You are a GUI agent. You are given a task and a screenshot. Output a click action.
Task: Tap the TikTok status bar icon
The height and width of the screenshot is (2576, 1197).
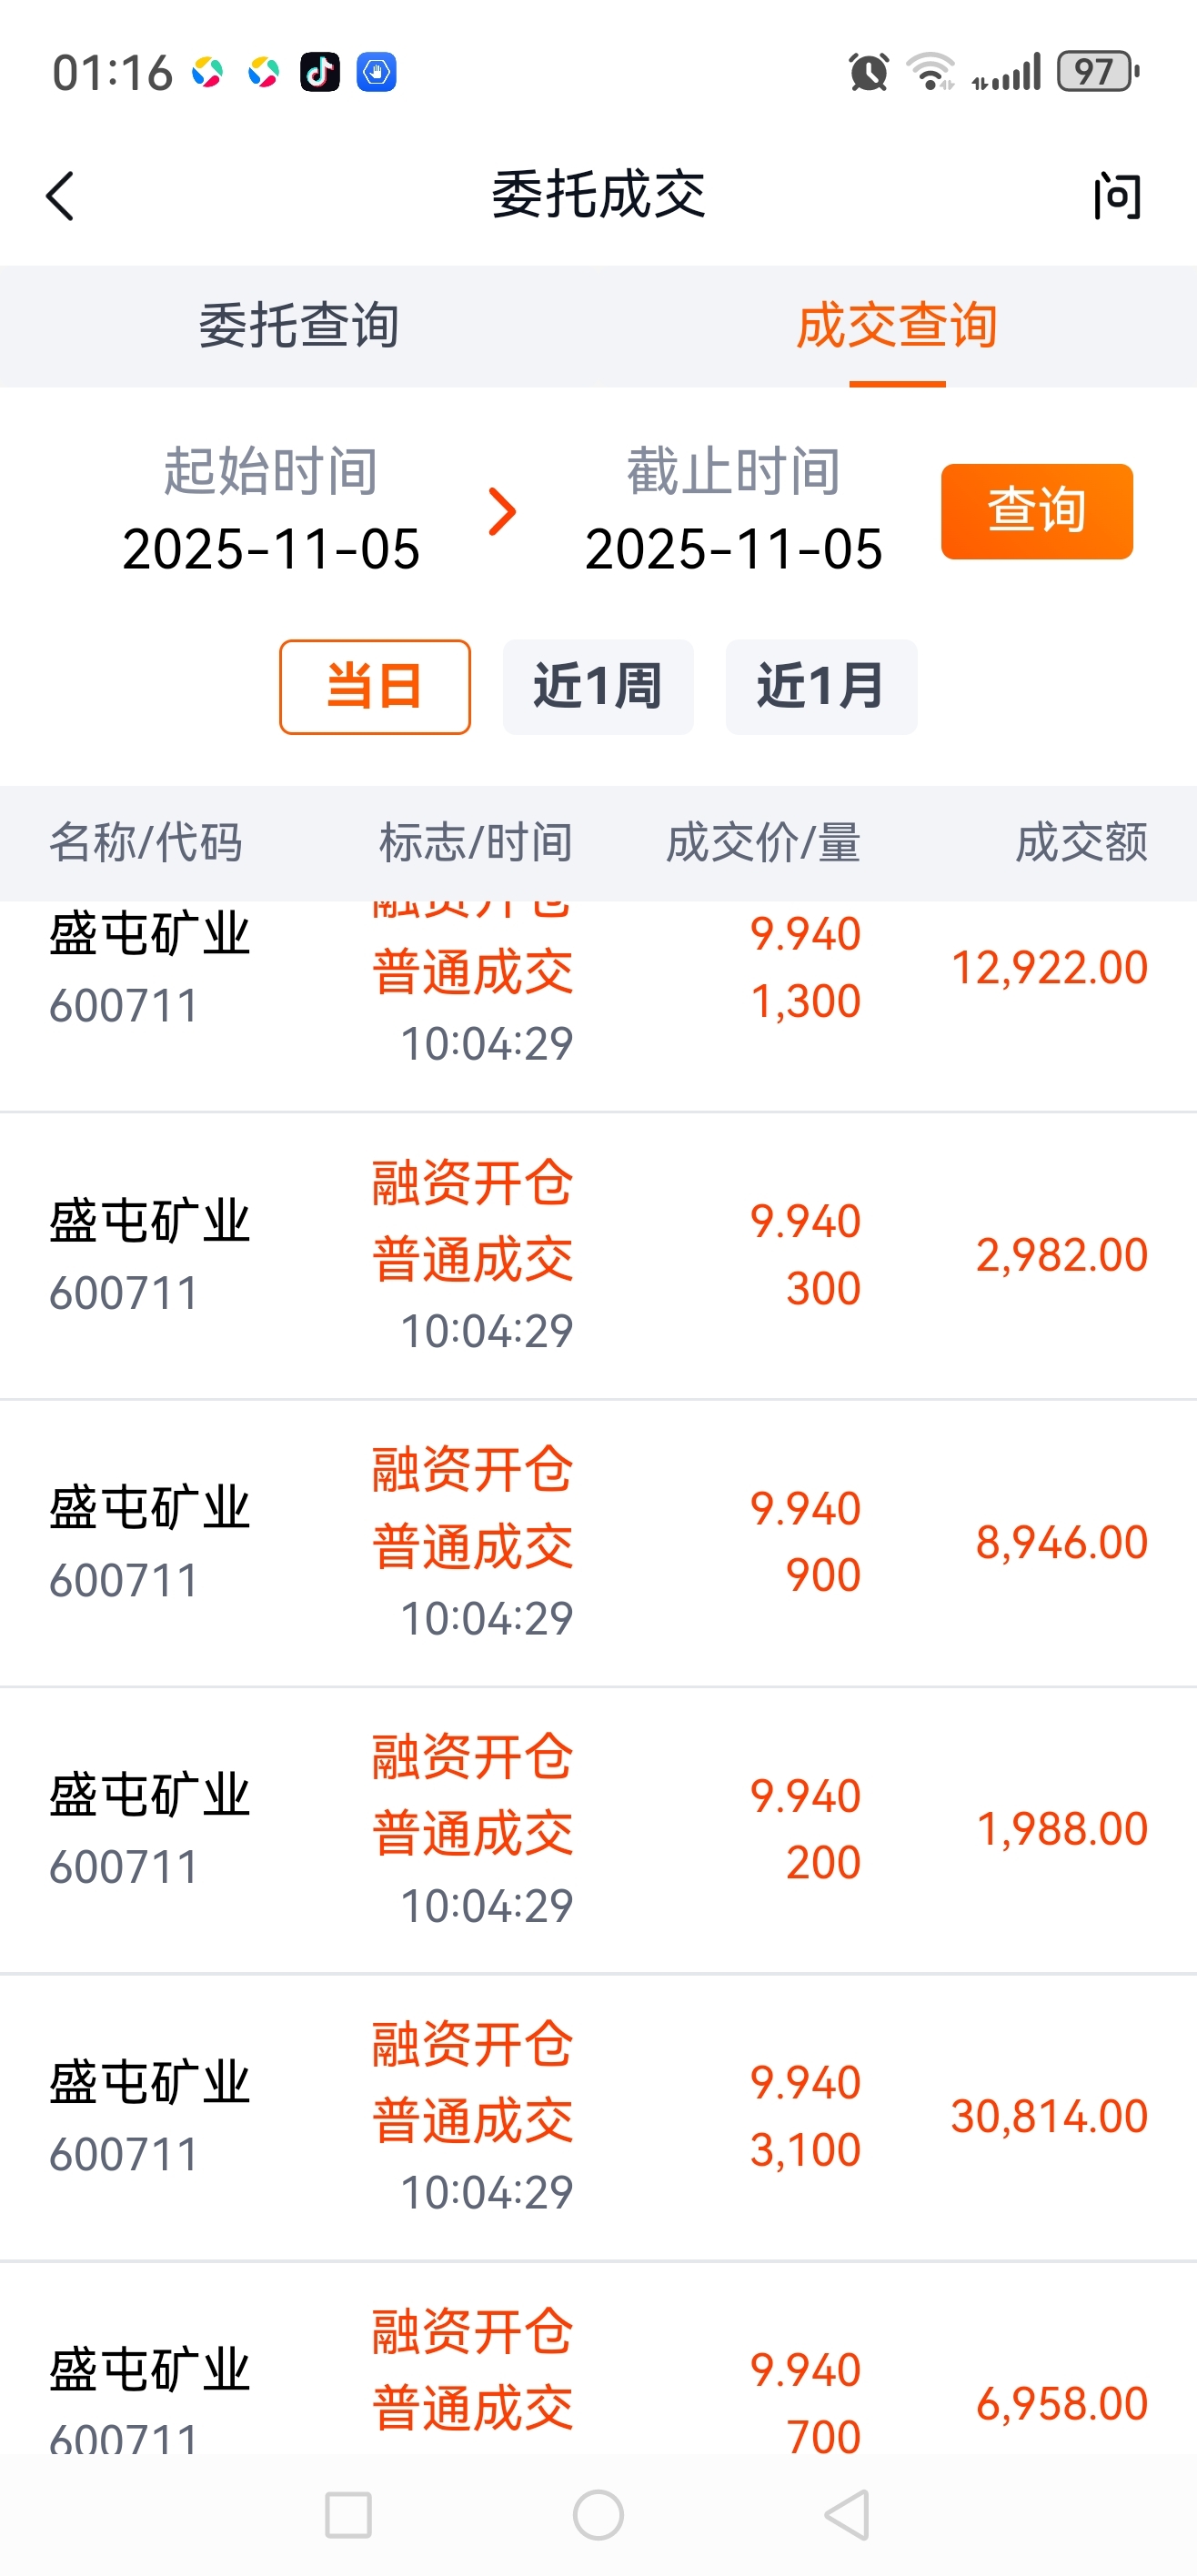coord(320,72)
